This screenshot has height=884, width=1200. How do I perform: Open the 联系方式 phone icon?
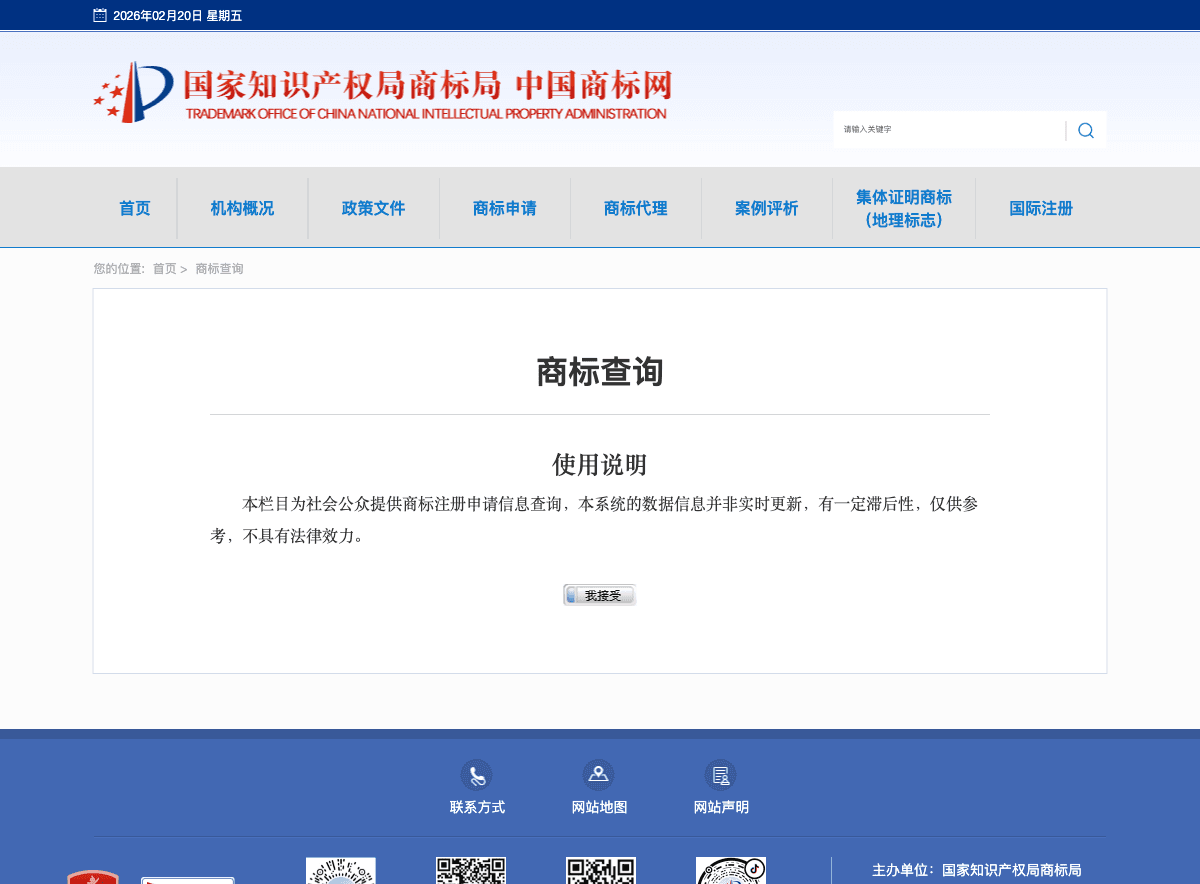pyautogui.click(x=477, y=775)
